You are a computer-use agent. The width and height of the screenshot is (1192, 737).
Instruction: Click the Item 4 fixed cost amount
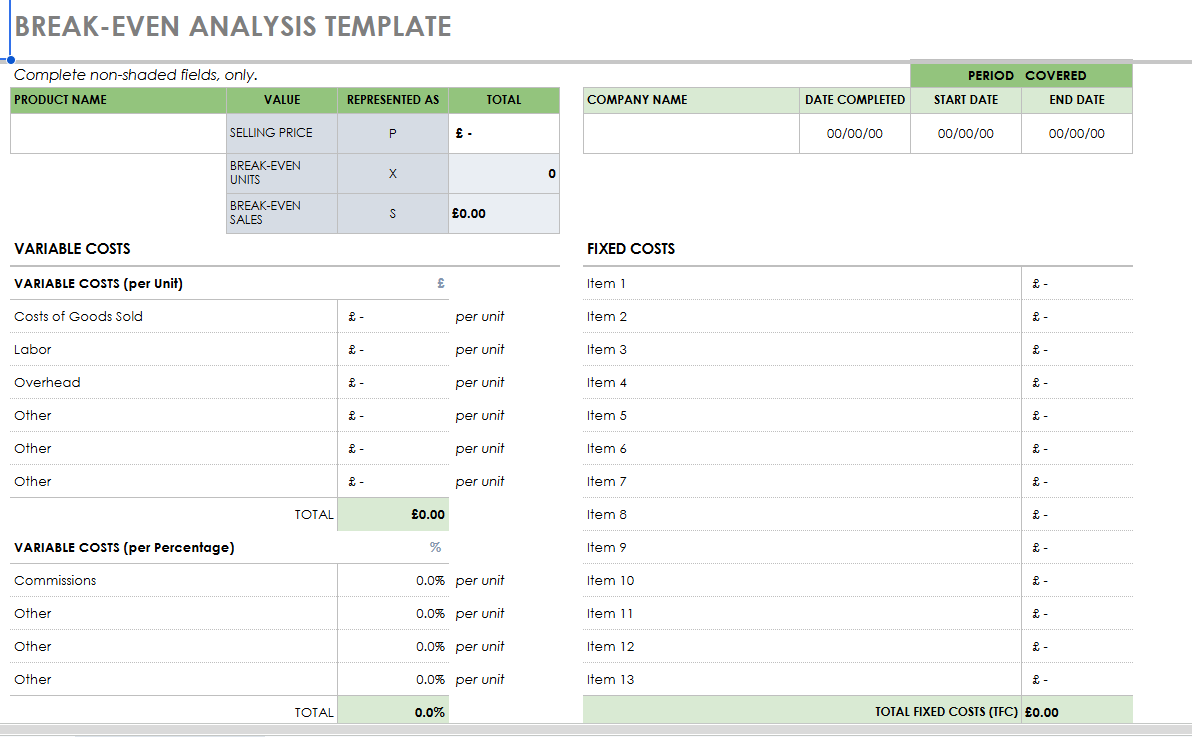pos(1076,383)
